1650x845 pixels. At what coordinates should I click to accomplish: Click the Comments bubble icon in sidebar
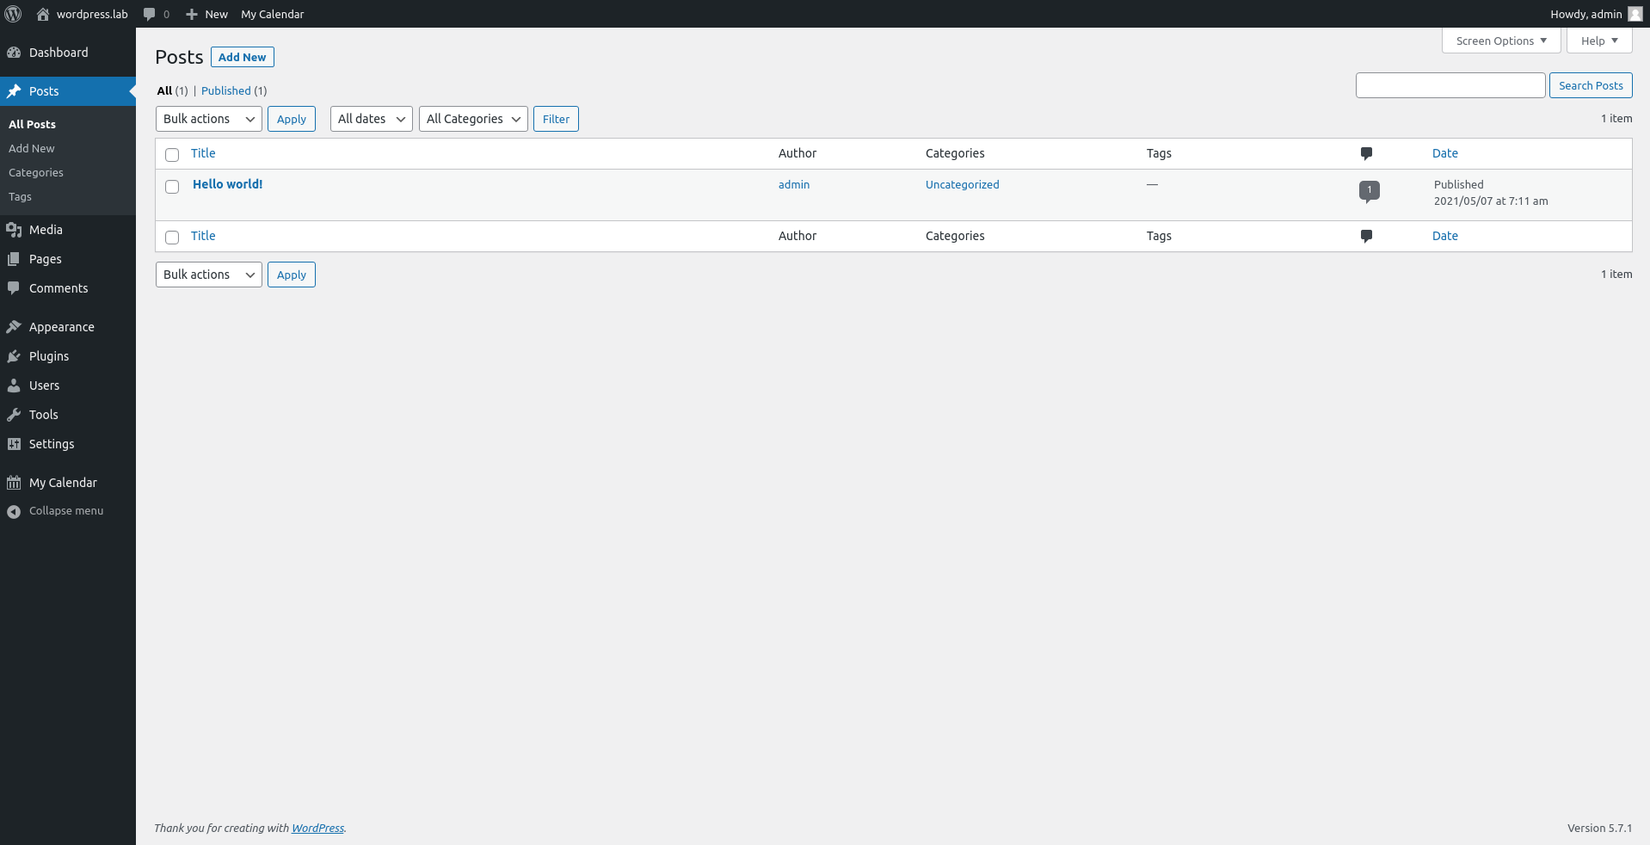[14, 288]
